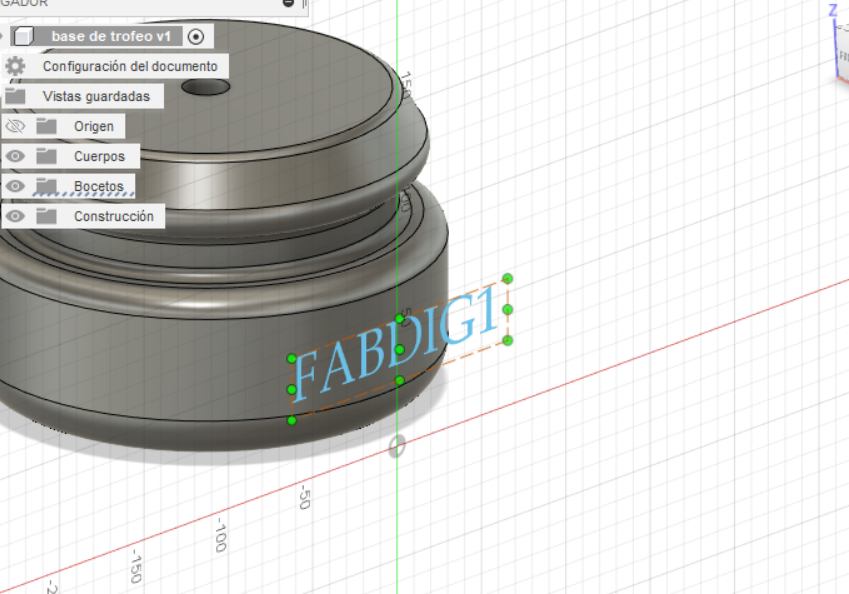
Task: Open Configuración del documento in the browser
Action: point(130,66)
